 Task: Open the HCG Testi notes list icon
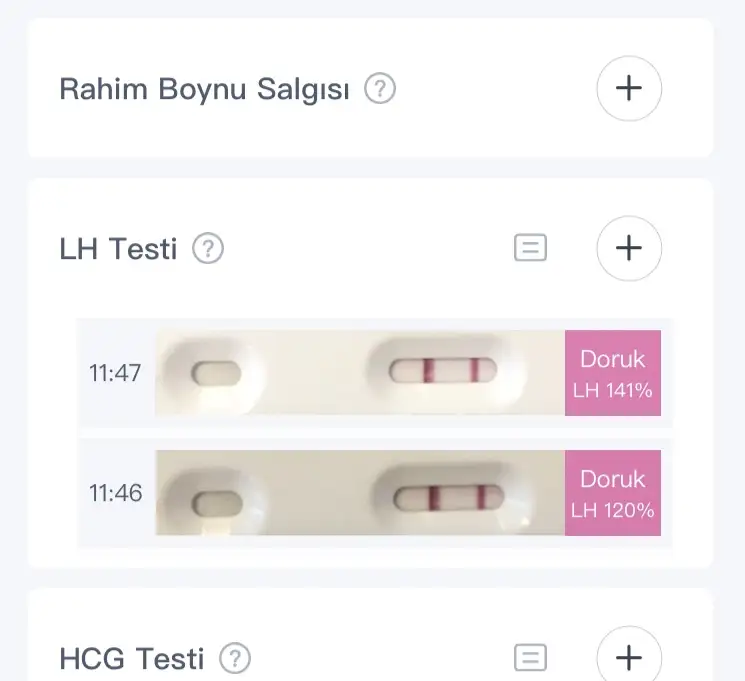coord(530,658)
